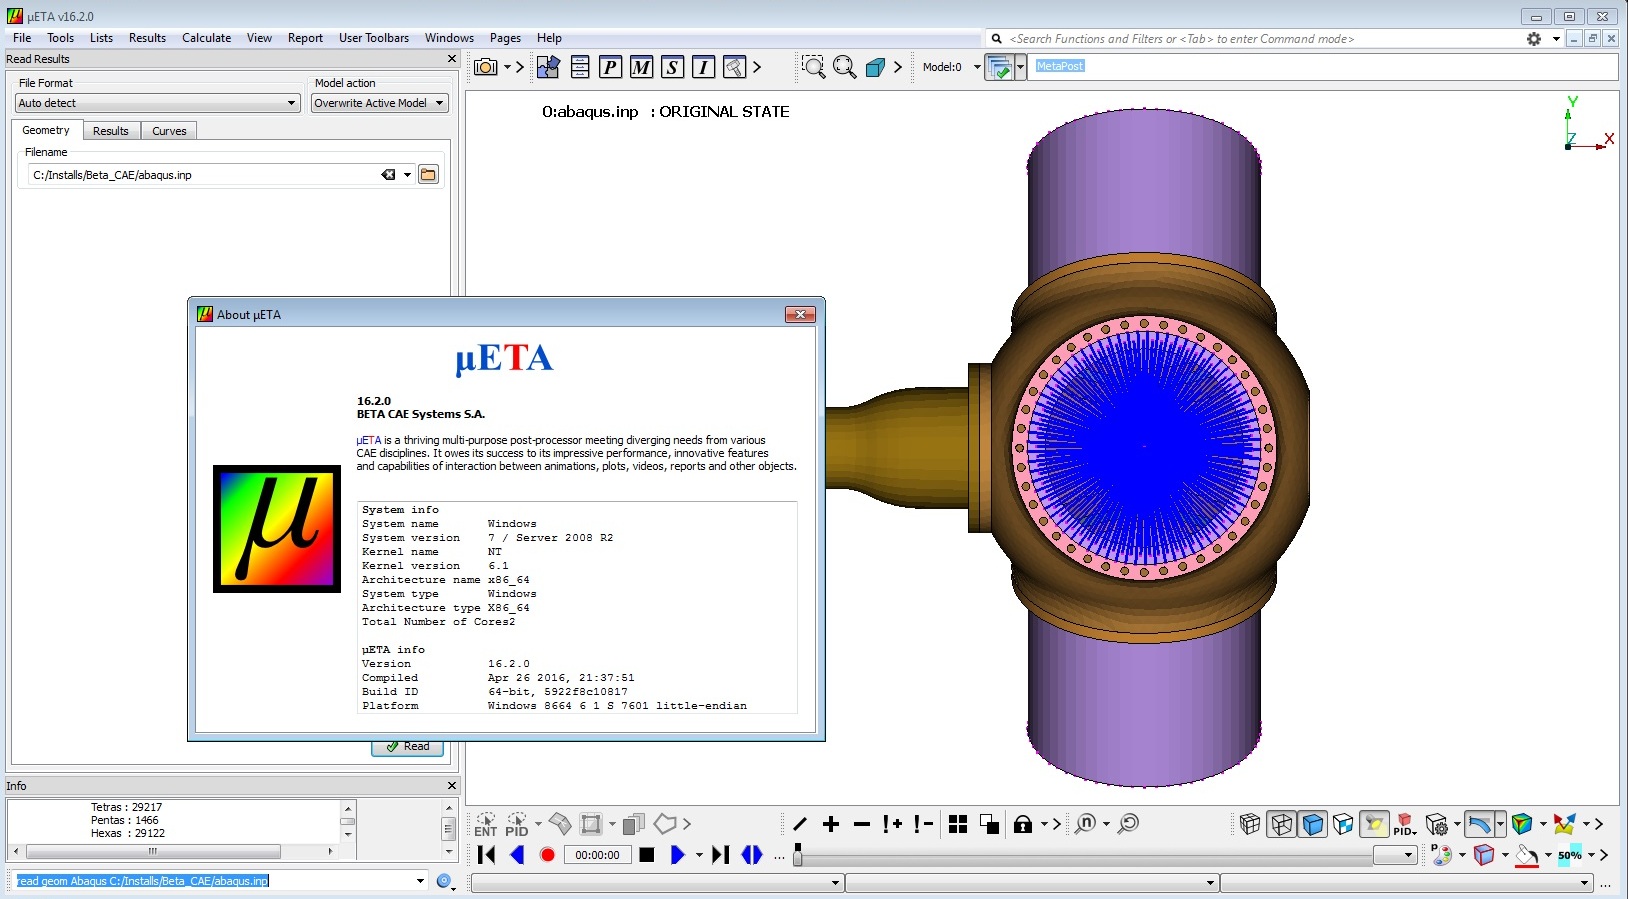Viewport: 1628px width, 899px height.
Task: Click the record animation red button
Action: [x=547, y=855]
